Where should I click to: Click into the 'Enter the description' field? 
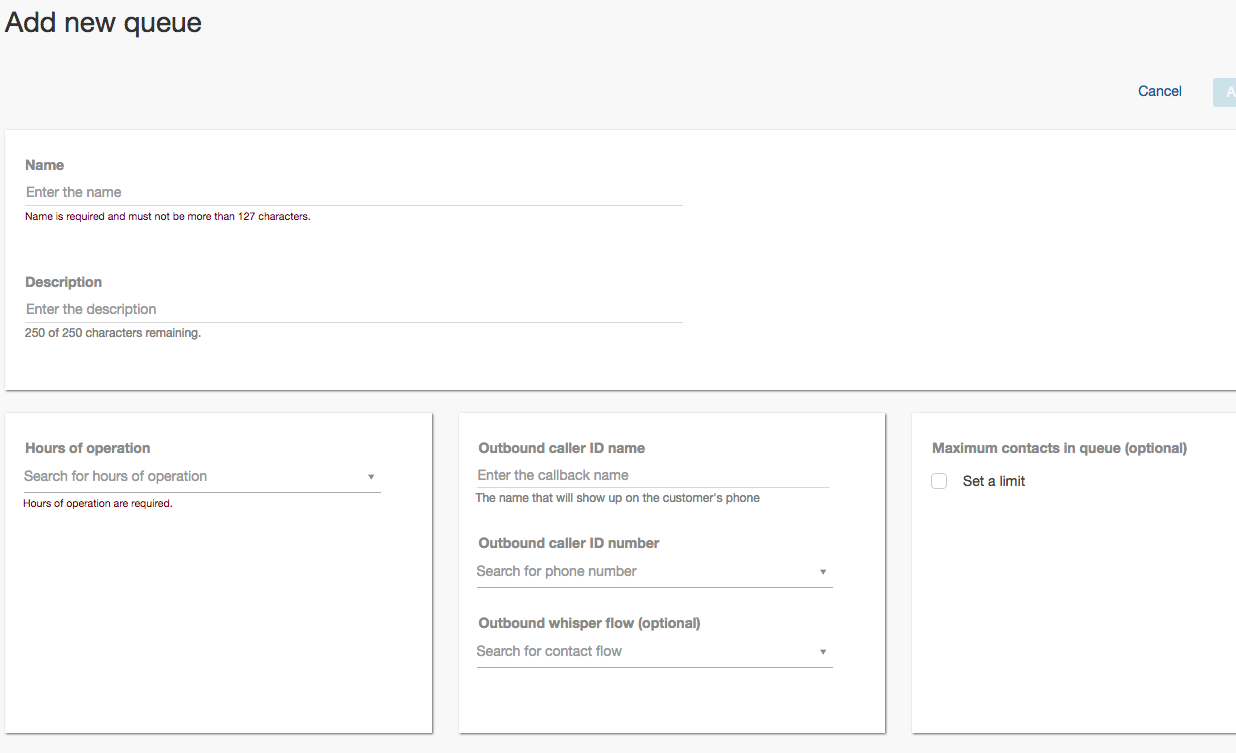coord(353,309)
